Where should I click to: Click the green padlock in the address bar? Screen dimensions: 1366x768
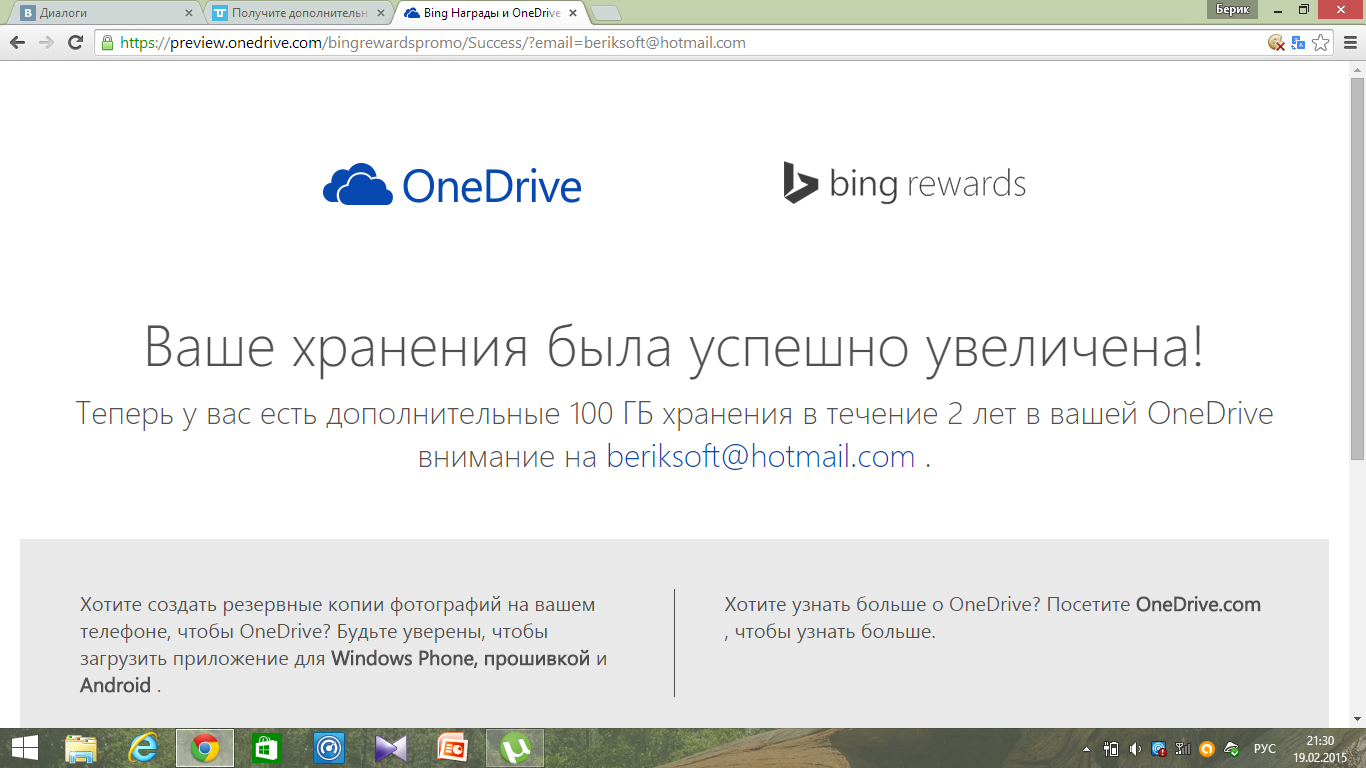coord(107,43)
